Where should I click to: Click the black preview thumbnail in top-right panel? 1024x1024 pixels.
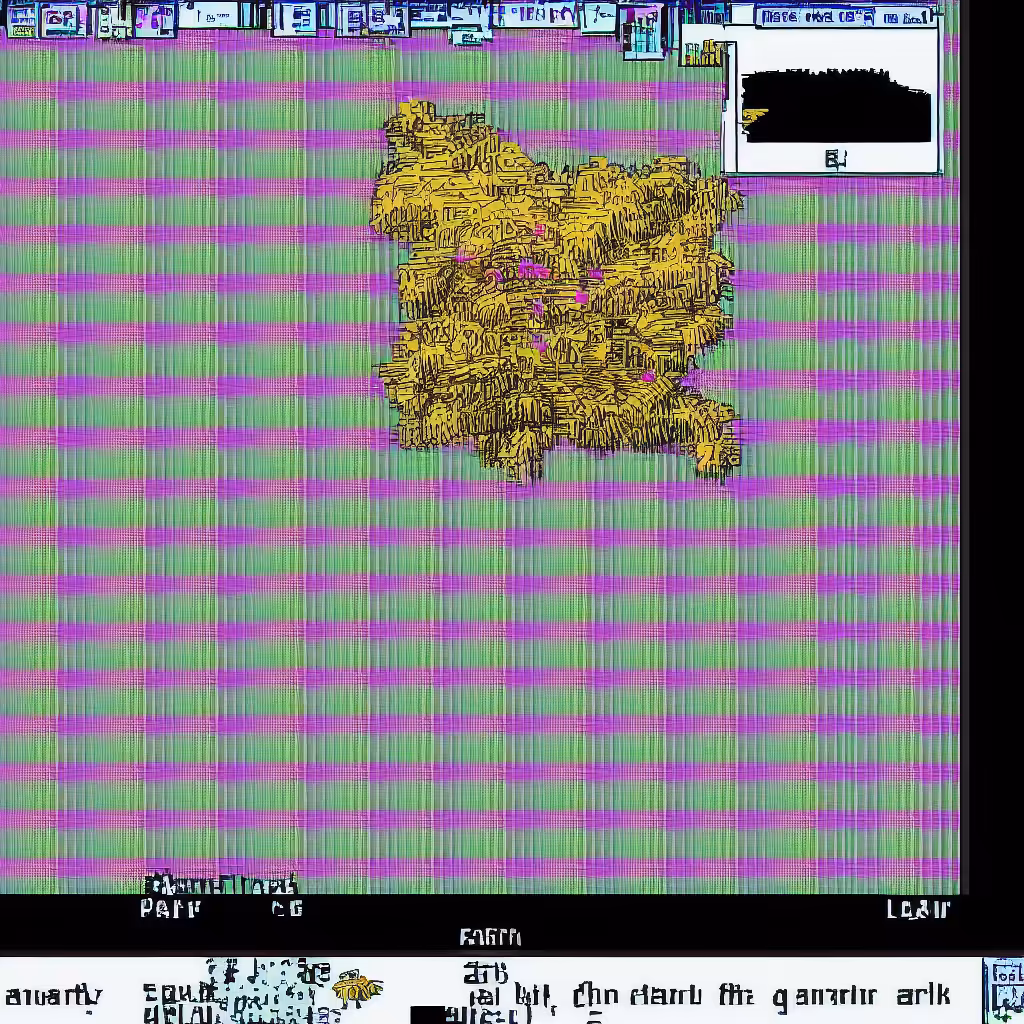click(836, 105)
